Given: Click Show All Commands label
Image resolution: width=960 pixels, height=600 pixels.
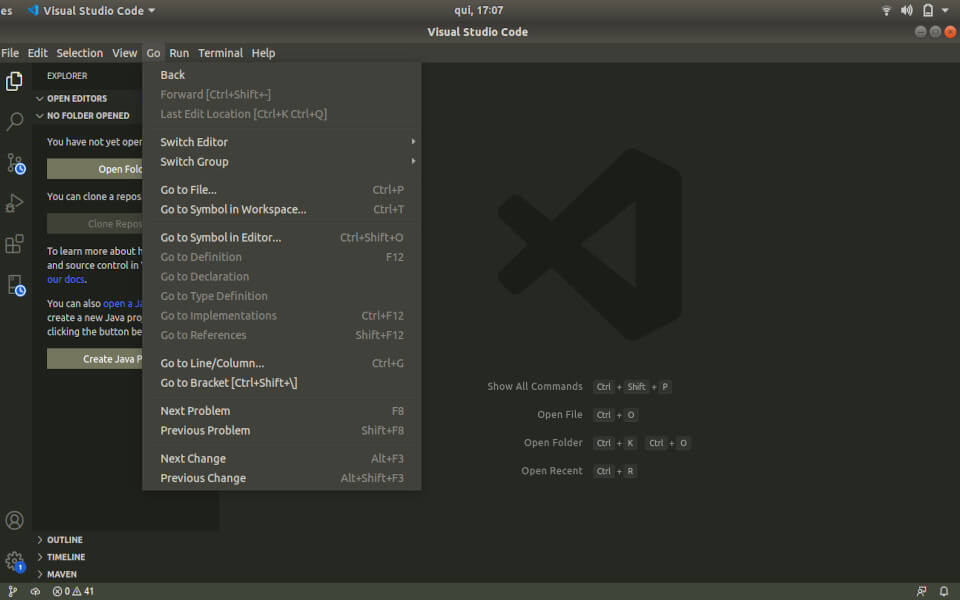Looking at the screenshot, I should 534,386.
